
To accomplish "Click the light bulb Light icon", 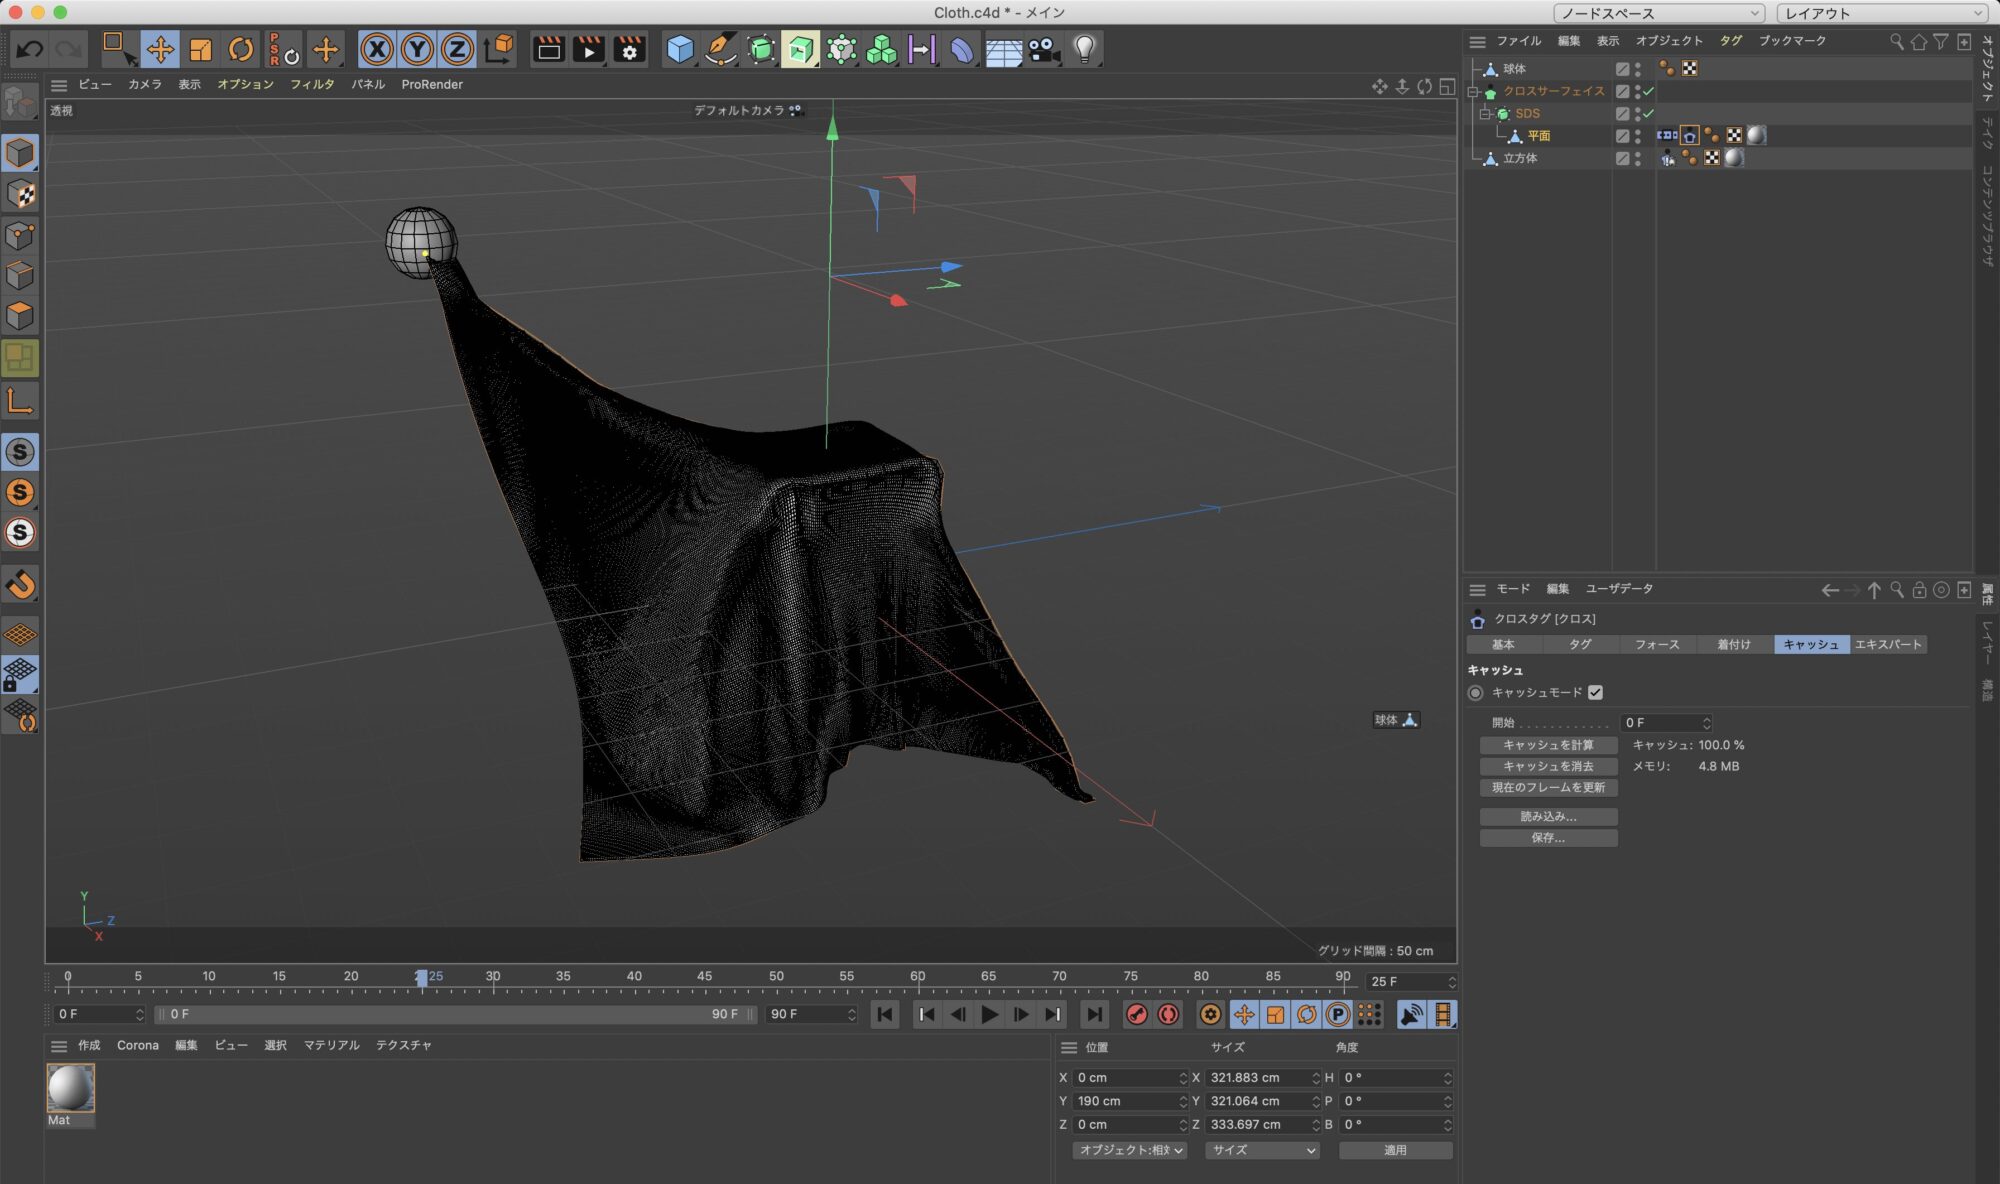I will [x=1084, y=49].
